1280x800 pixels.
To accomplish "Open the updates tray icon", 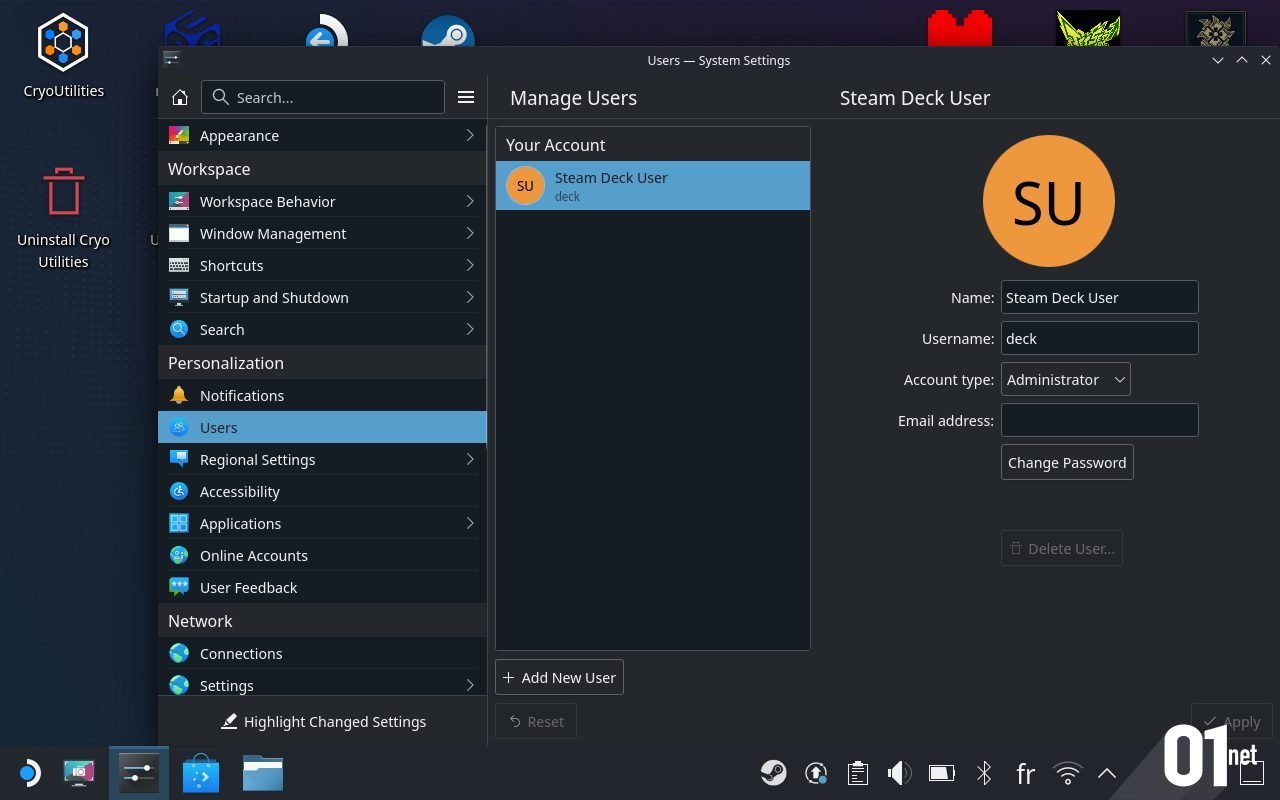I will (x=816, y=773).
